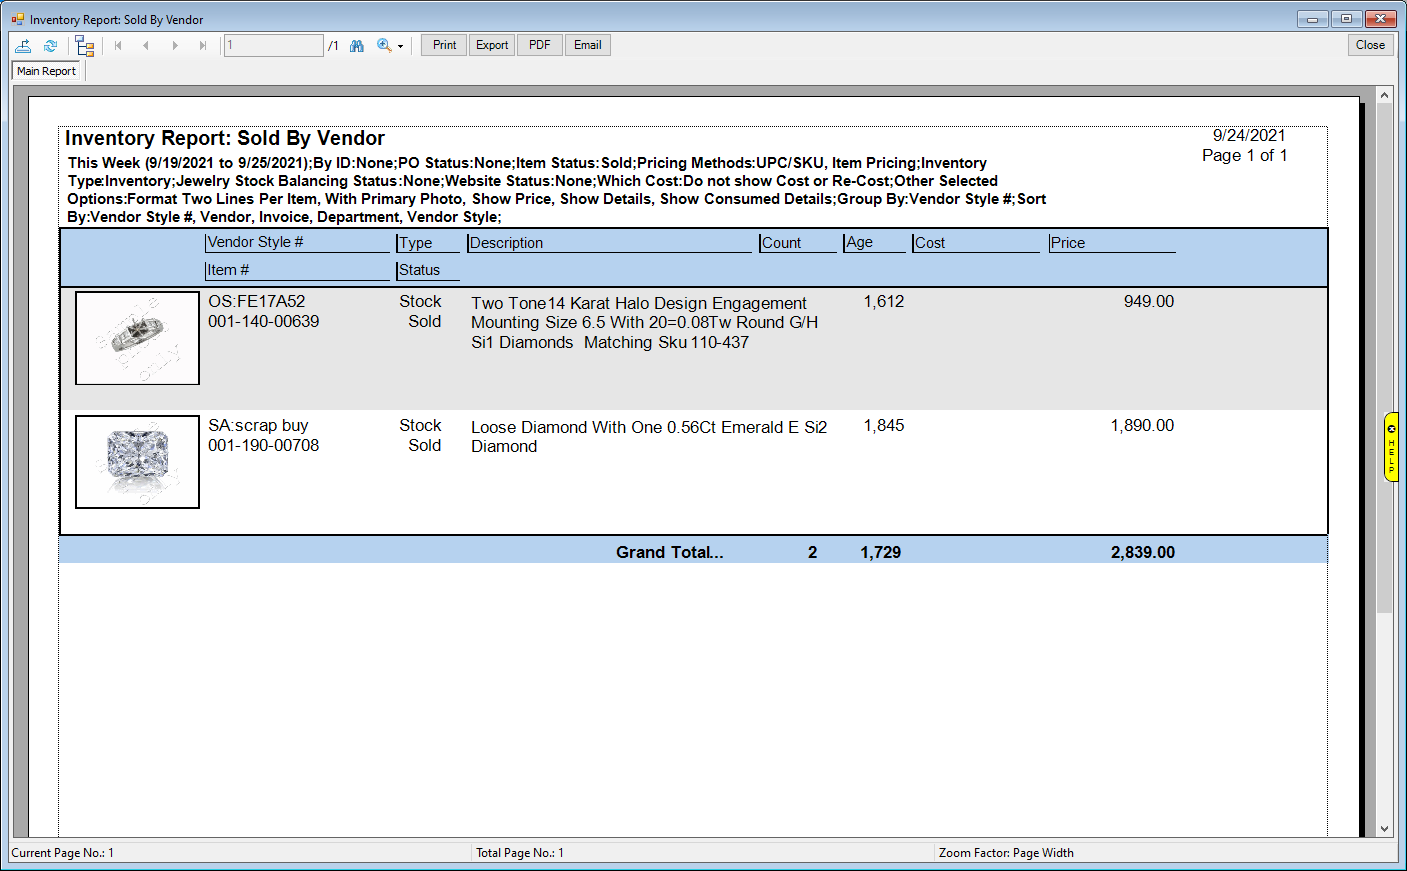Image resolution: width=1407 pixels, height=871 pixels.
Task: Open the zoom level dropdown arrow
Action: (400, 47)
